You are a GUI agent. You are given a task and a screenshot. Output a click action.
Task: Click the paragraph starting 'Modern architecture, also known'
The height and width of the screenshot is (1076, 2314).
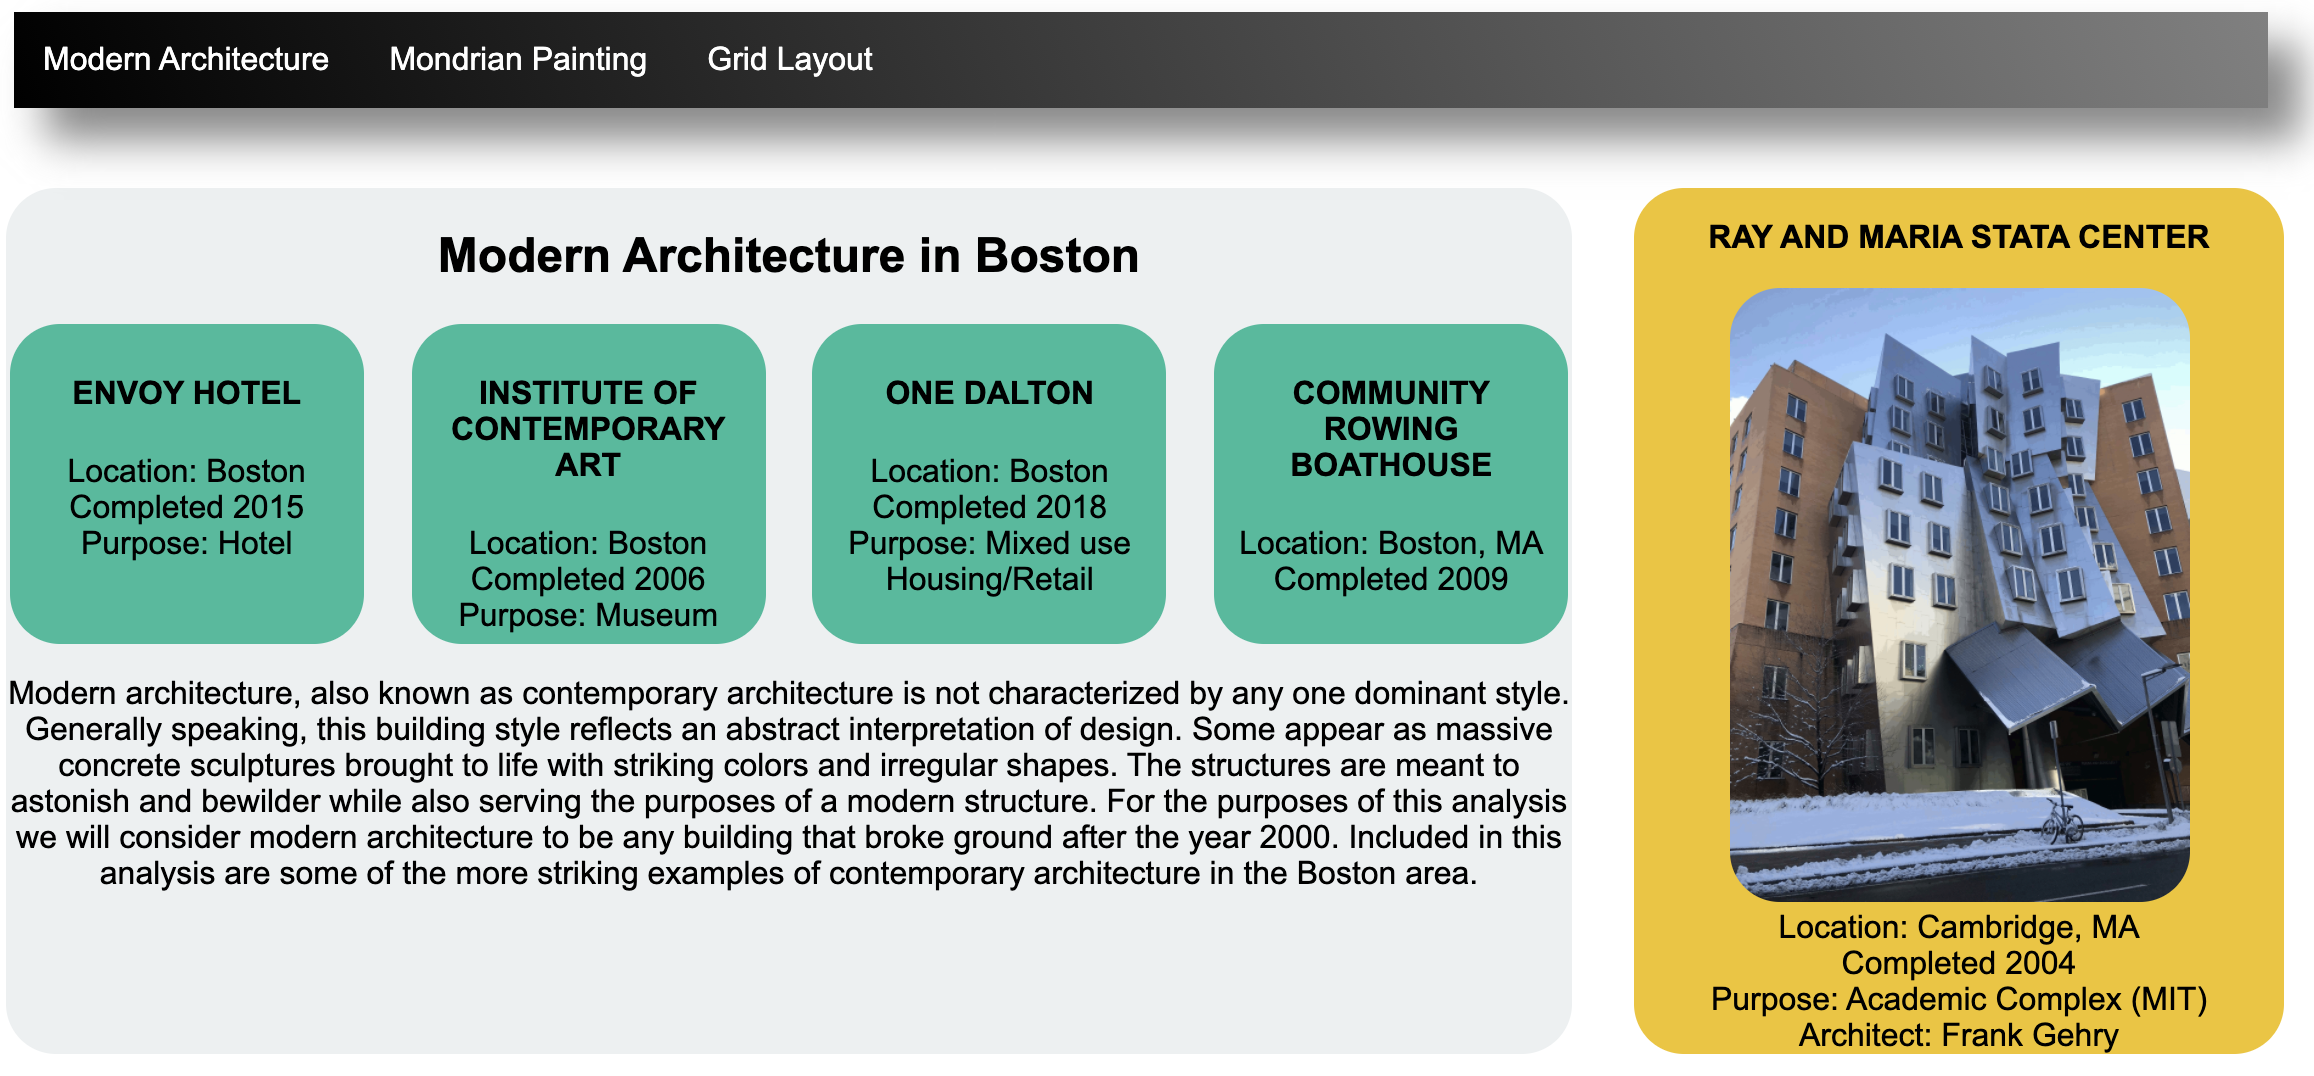point(789,783)
